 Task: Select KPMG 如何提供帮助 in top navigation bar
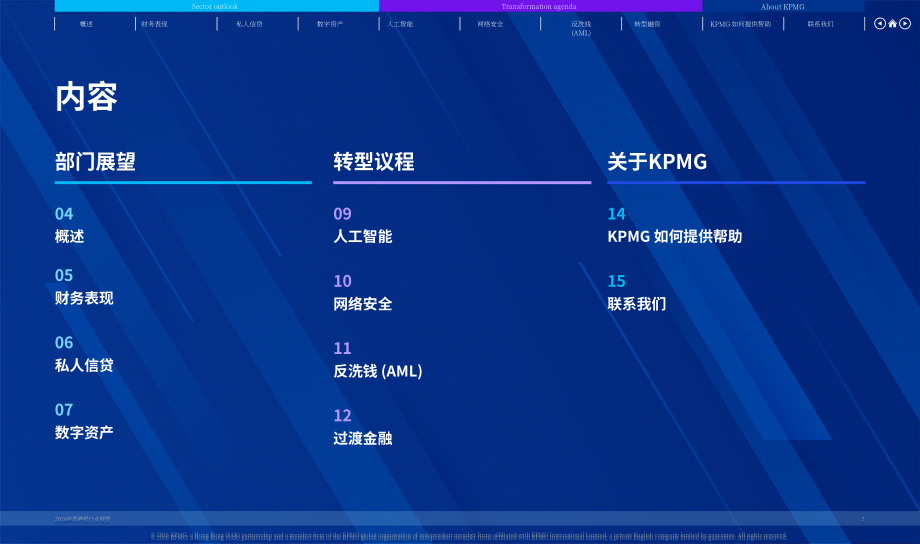tap(740, 24)
